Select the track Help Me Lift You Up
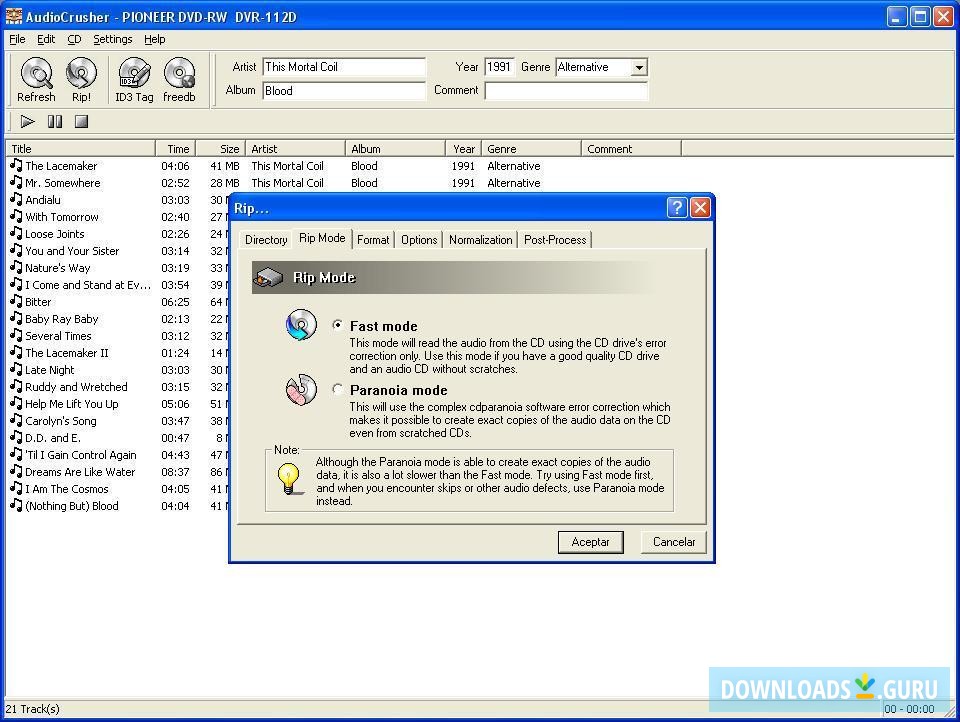 coord(72,404)
